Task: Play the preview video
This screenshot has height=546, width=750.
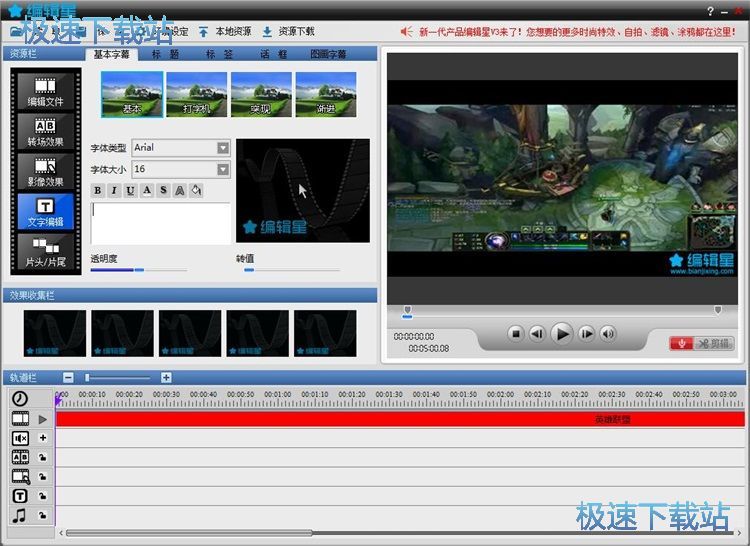Action: point(562,334)
